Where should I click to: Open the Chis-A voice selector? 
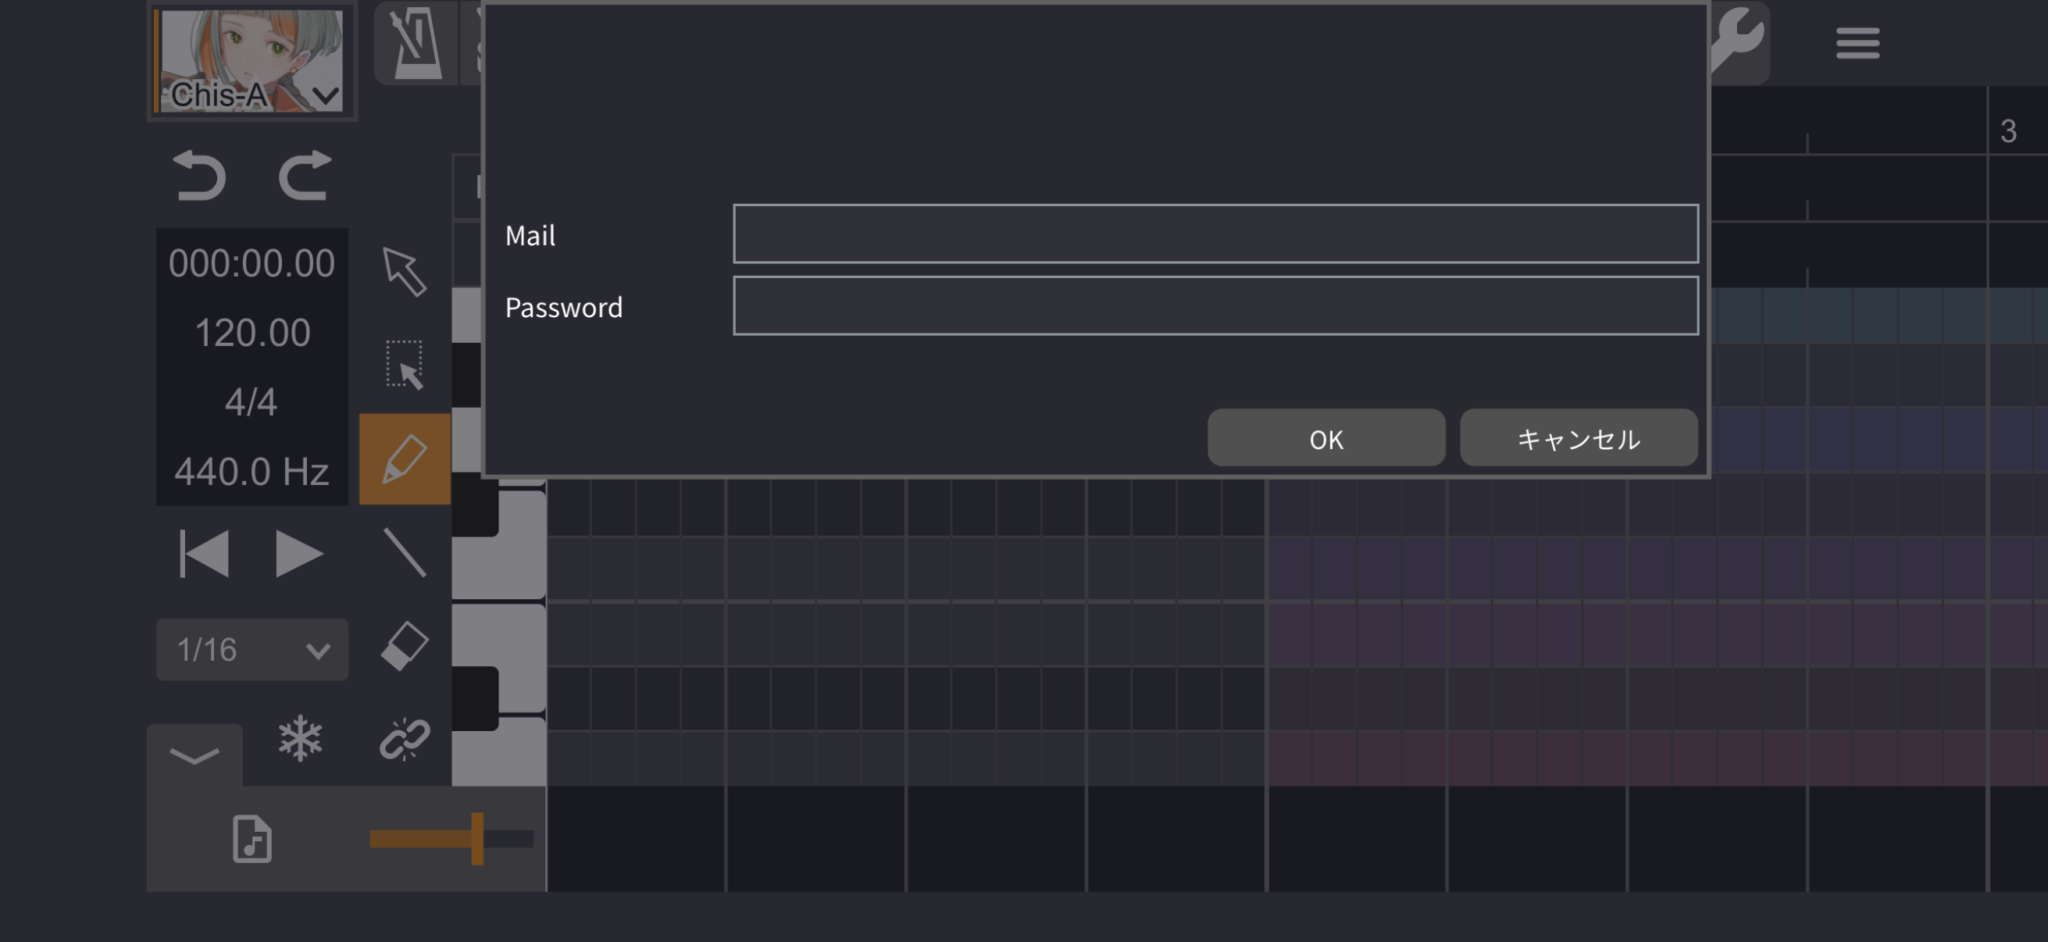tap(252, 60)
